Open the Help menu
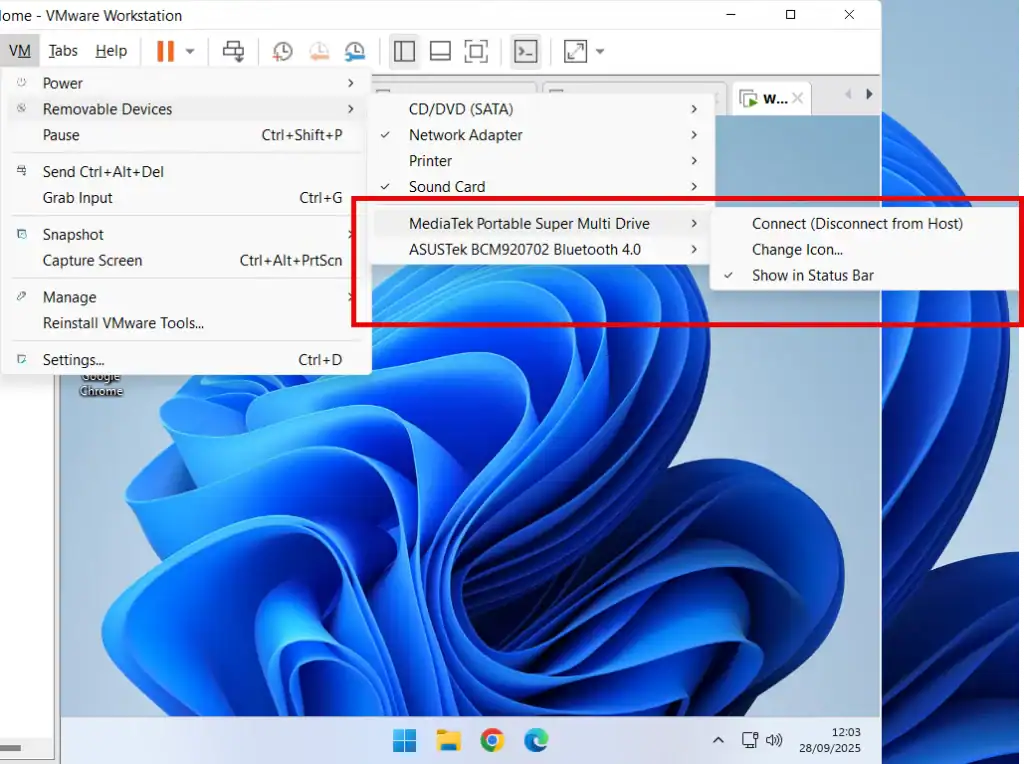Viewport: 1024px width, 764px height. [x=111, y=50]
